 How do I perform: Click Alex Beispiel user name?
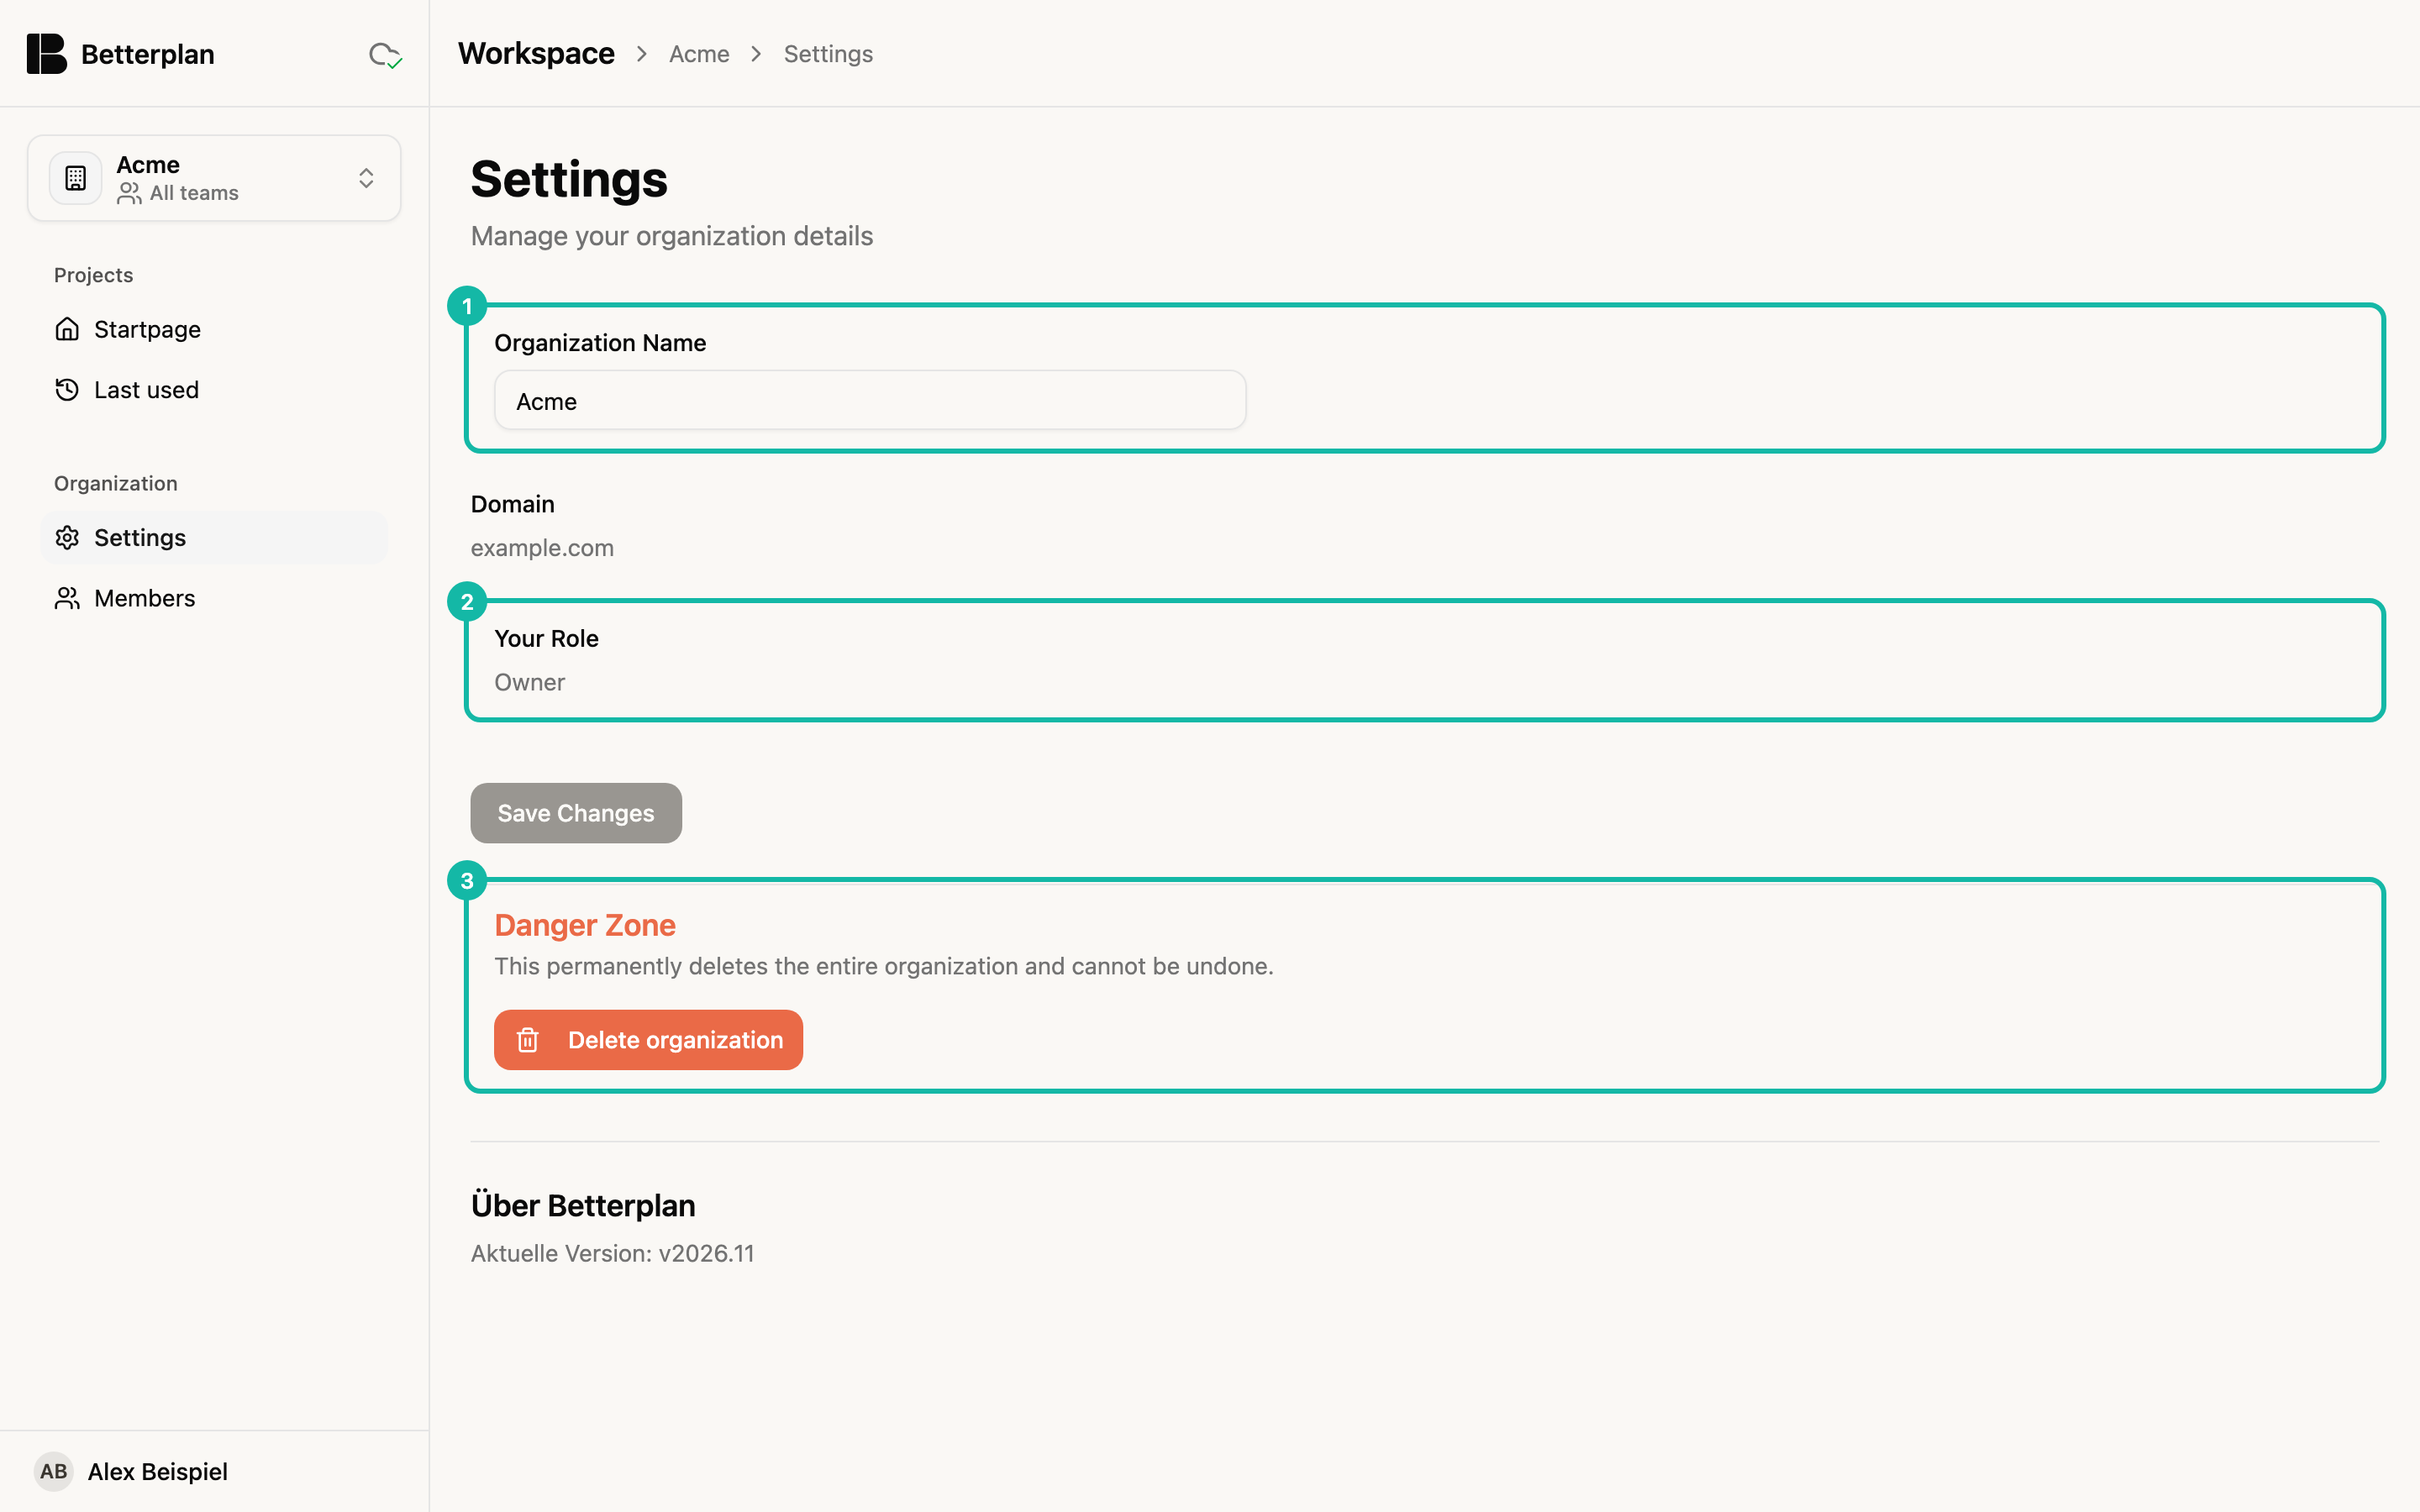pyautogui.click(x=158, y=1471)
